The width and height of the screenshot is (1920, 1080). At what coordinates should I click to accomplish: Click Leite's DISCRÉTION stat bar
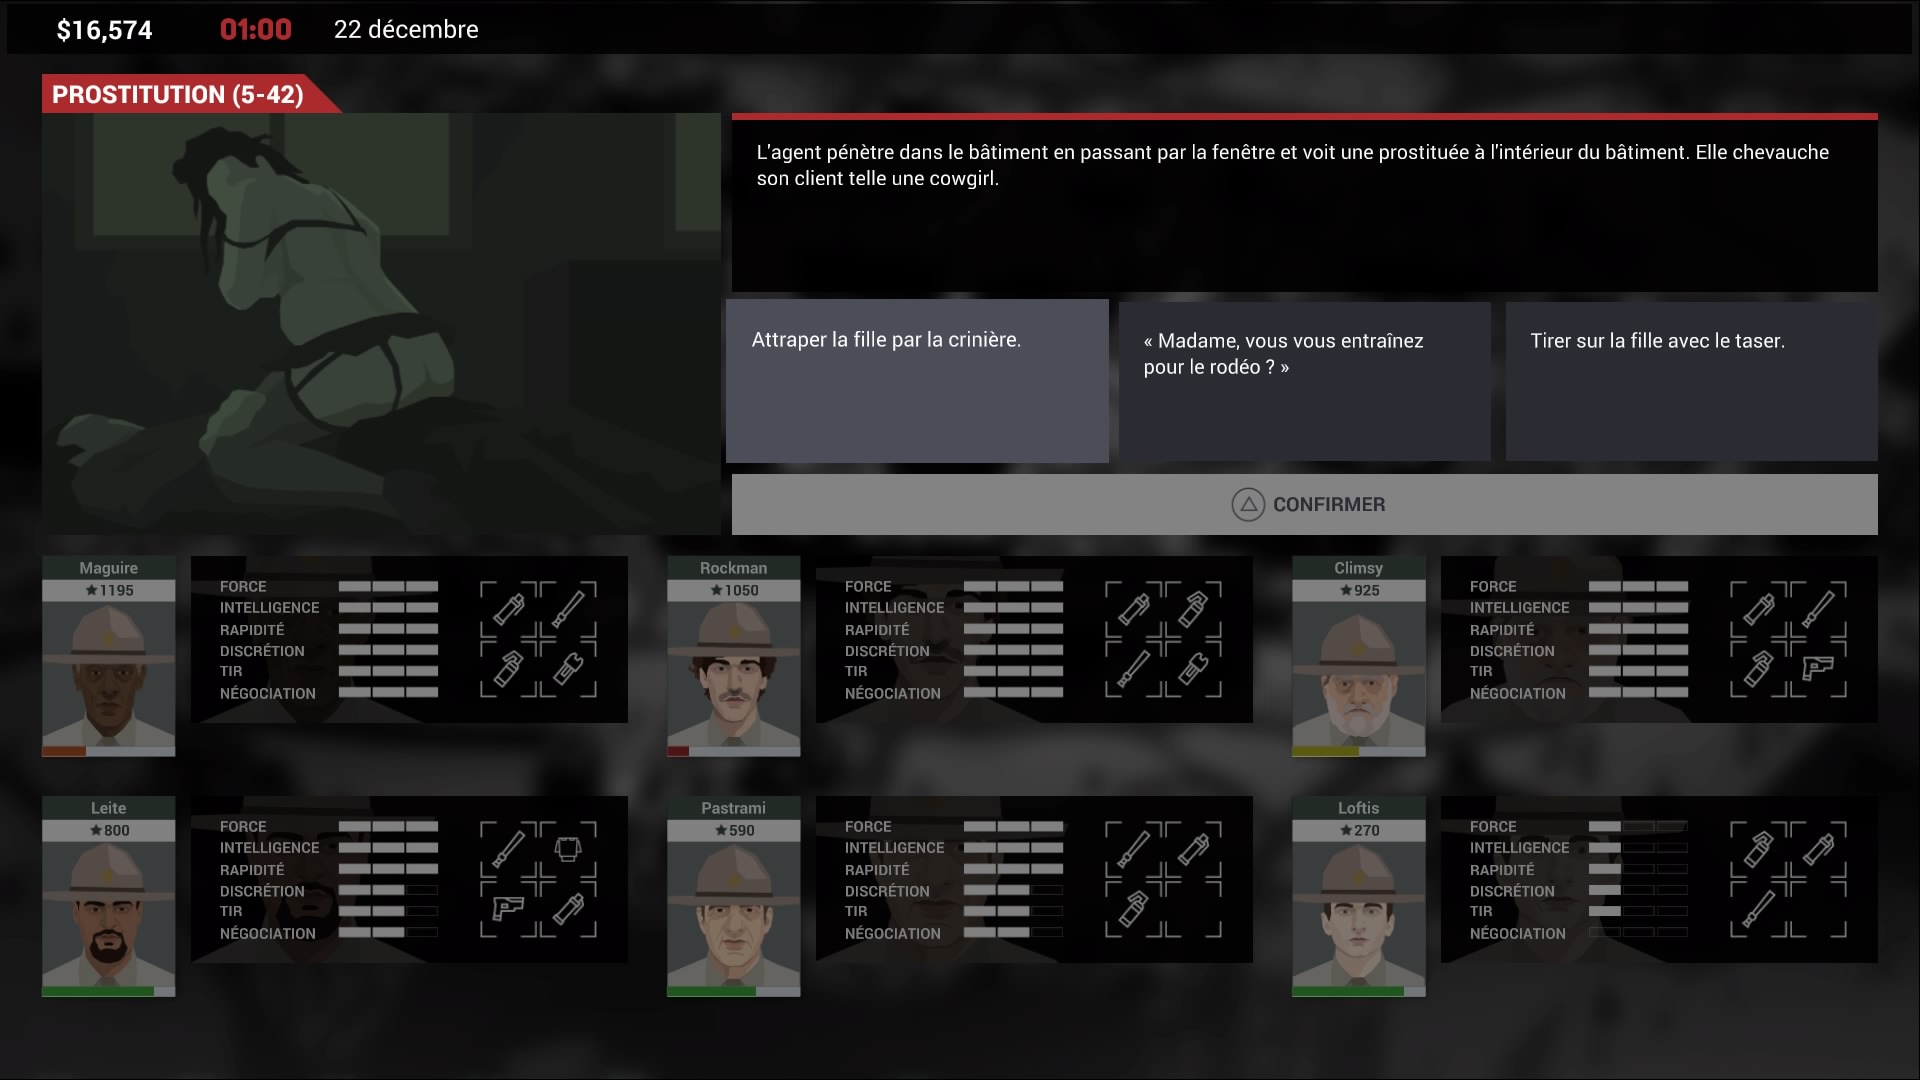(388, 890)
